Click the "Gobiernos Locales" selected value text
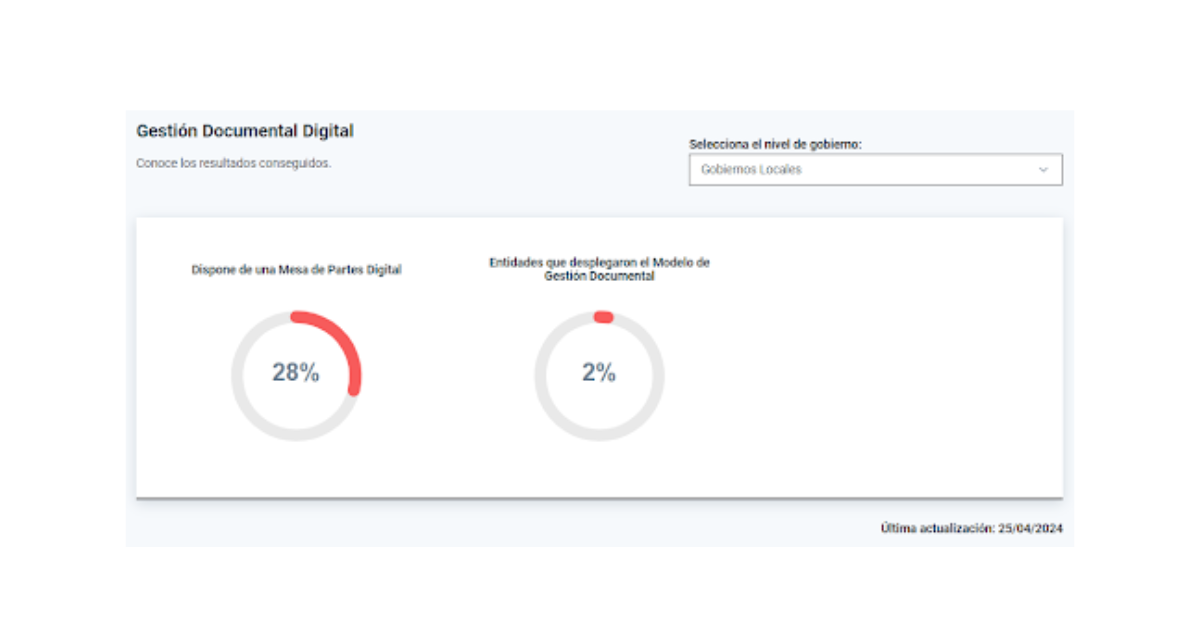 (x=751, y=170)
